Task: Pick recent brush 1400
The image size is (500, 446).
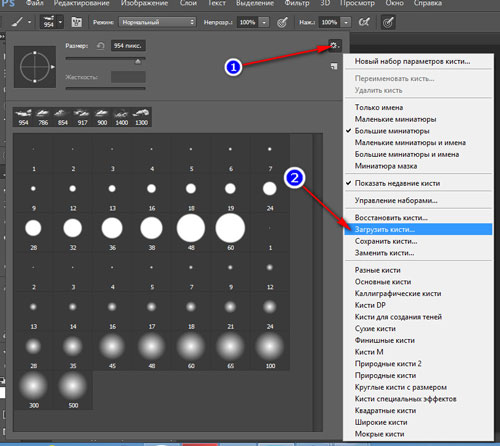Action: [x=122, y=117]
